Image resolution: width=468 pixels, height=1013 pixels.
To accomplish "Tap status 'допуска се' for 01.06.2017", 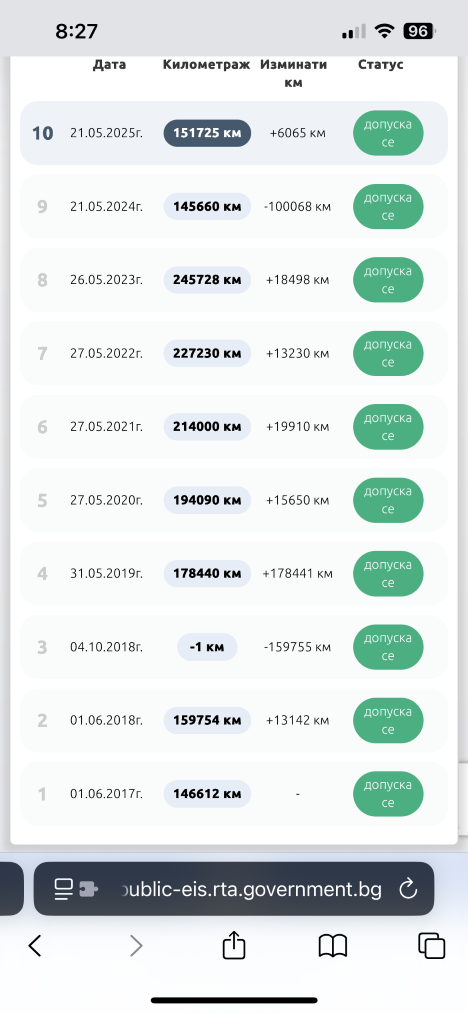I will click(x=388, y=793).
